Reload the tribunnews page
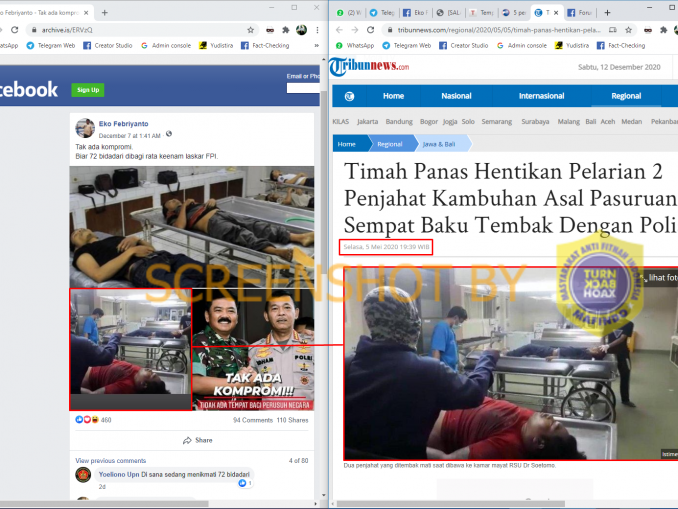The height and width of the screenshot is (509, 678). (x=371, y=30)
